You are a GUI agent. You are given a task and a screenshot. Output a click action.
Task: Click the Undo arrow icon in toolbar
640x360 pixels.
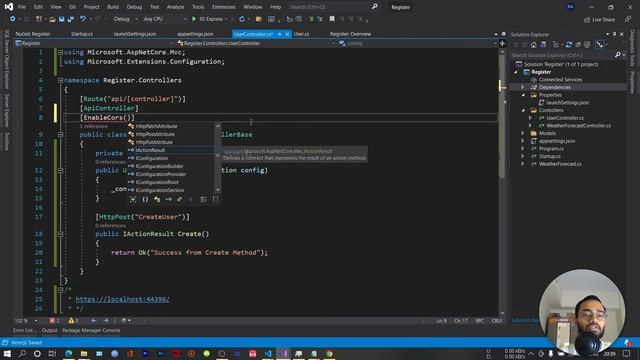tap(83, 19)
